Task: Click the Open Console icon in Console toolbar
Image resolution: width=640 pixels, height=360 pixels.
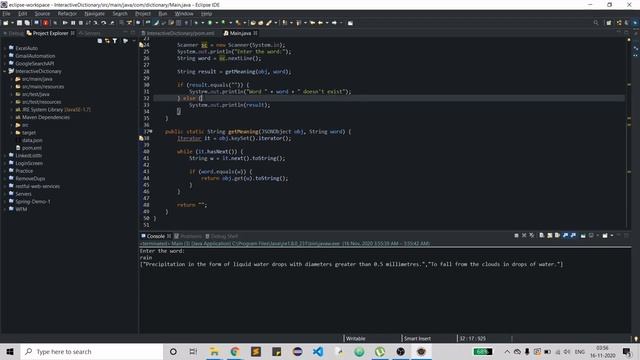Action: [x=605, y=236]
